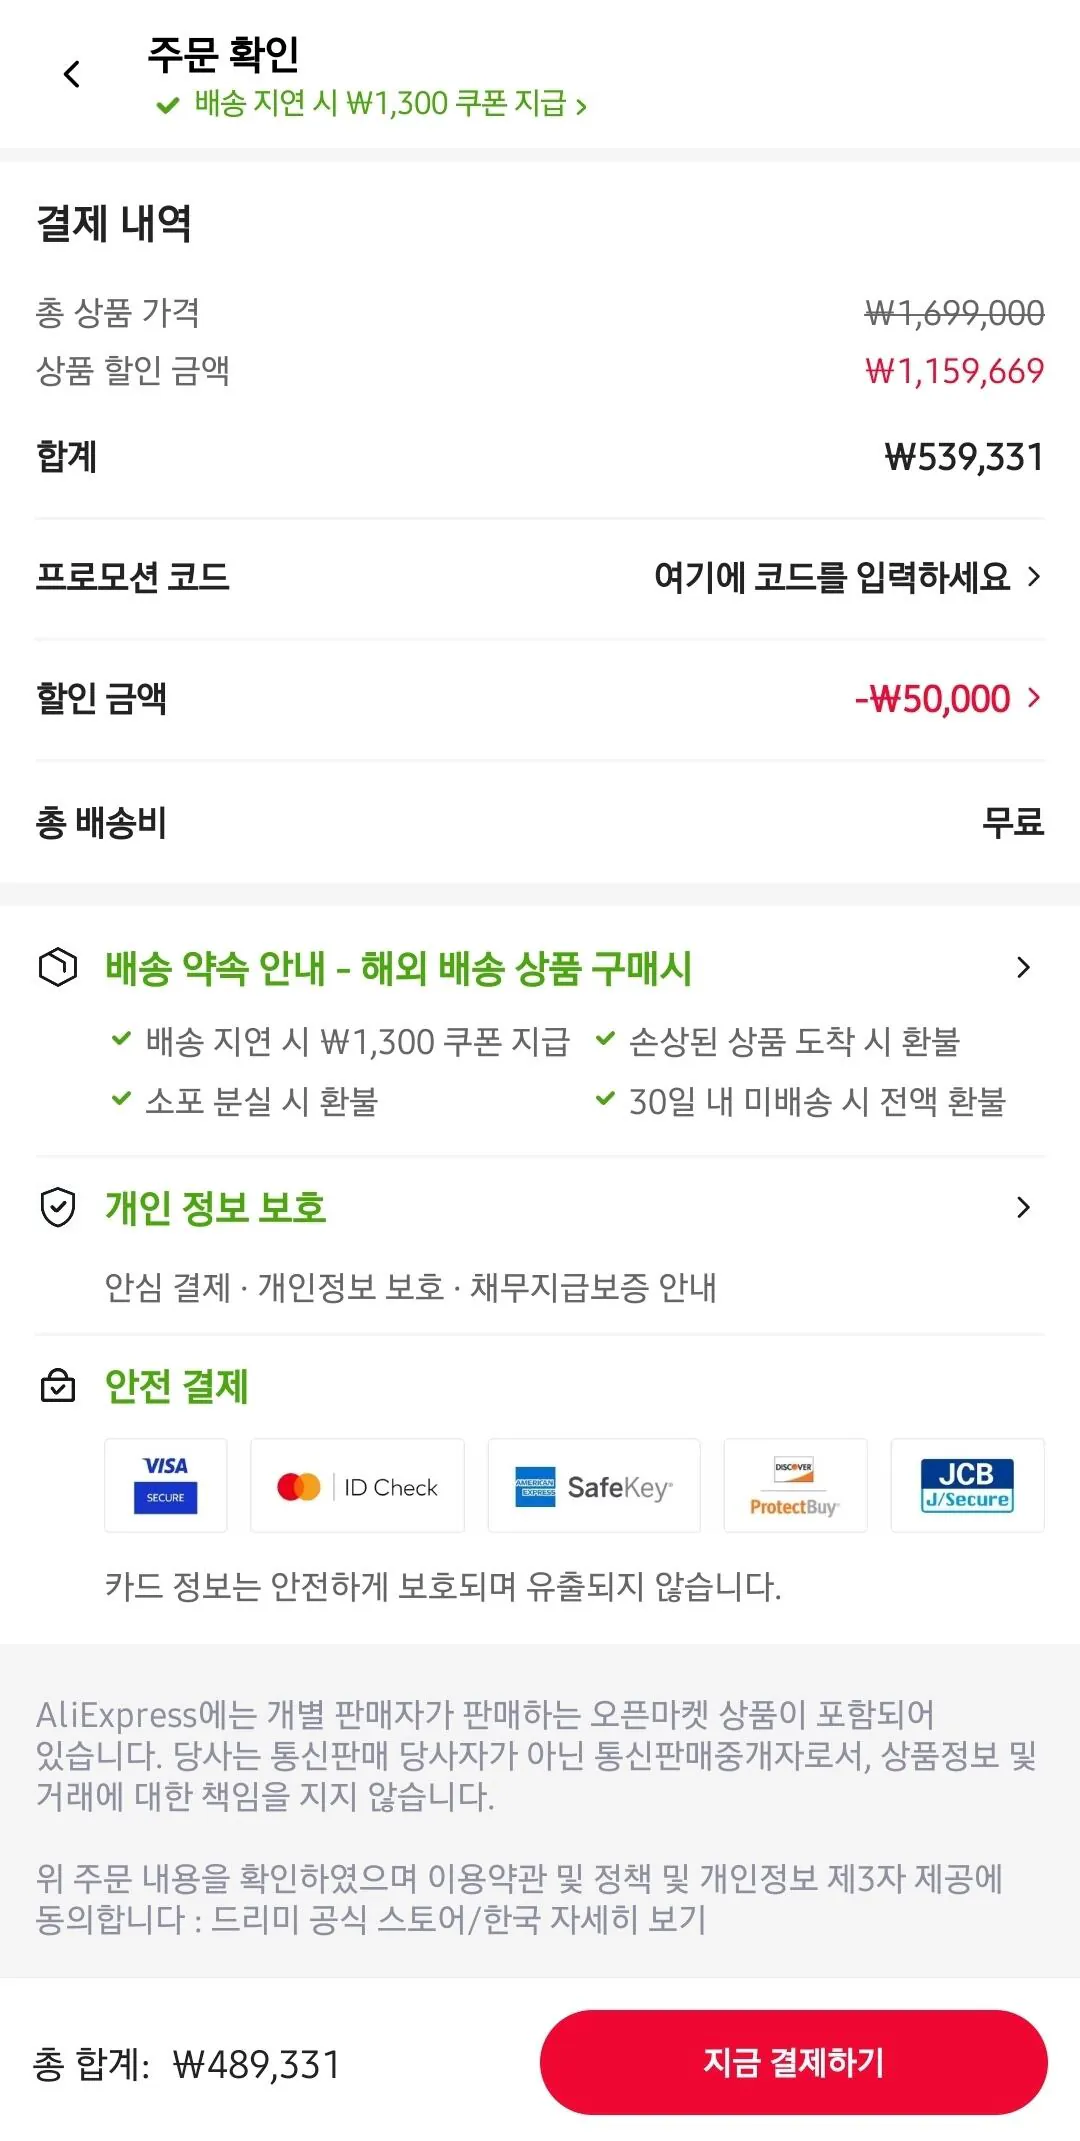Tap the Discover ProtectBuy logo

[795, 1486]
